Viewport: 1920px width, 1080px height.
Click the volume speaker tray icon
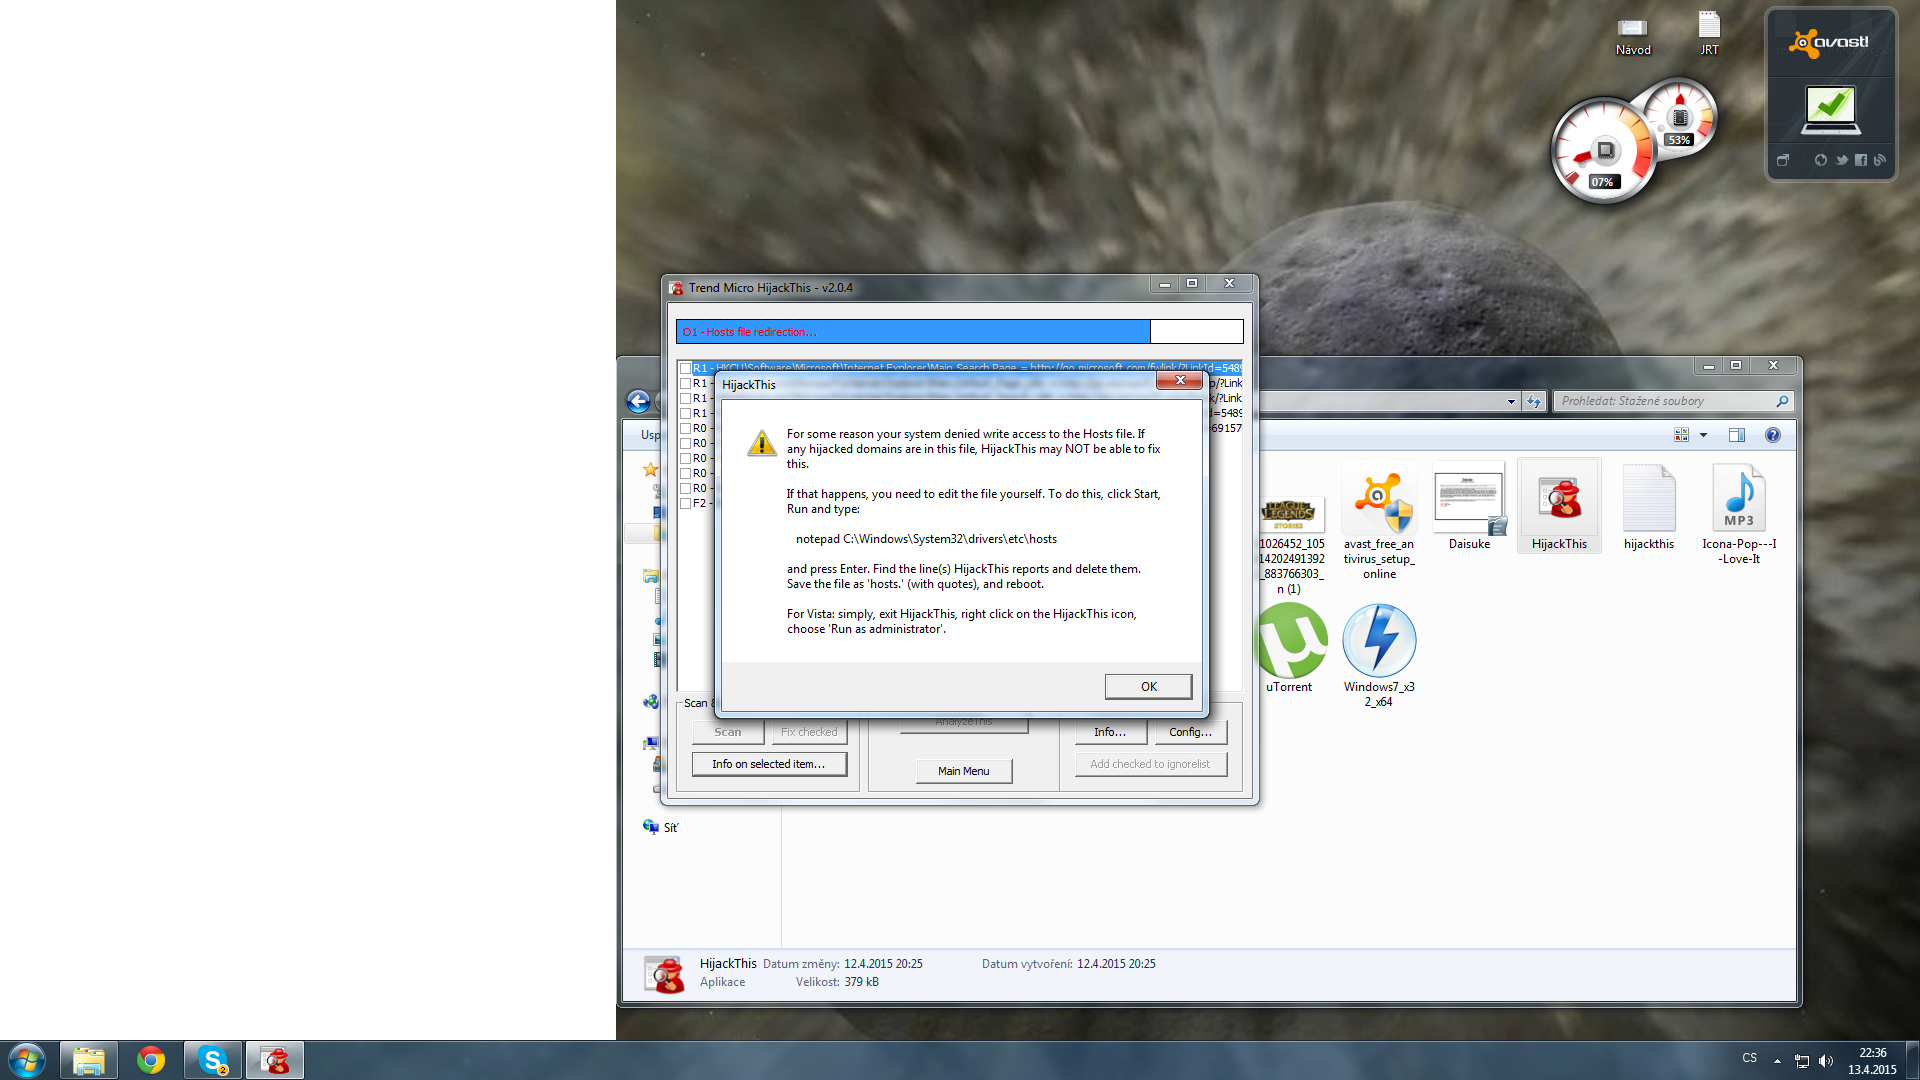click(1826, 1061)
